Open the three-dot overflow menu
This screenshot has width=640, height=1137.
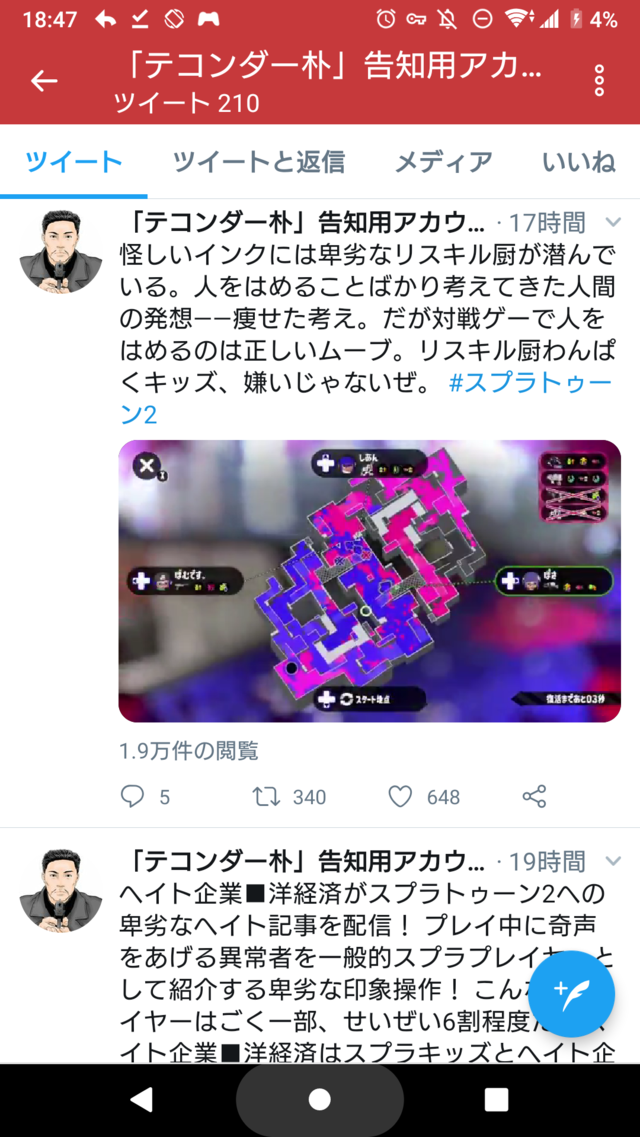click(x=599, y=80)
